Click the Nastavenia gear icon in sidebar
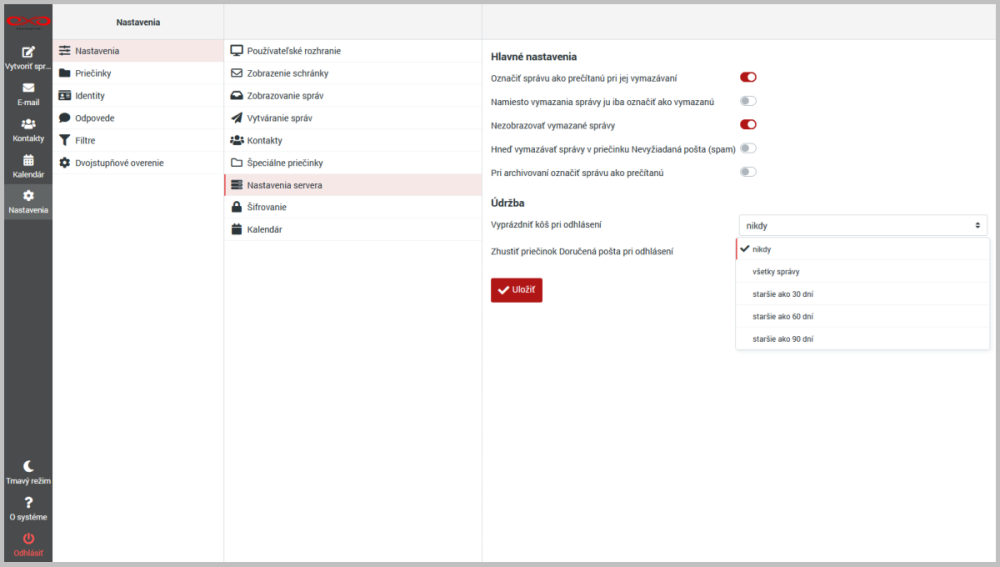Image resolution: width=1000 pixels, height=567 pixels. tap(28, 196)
